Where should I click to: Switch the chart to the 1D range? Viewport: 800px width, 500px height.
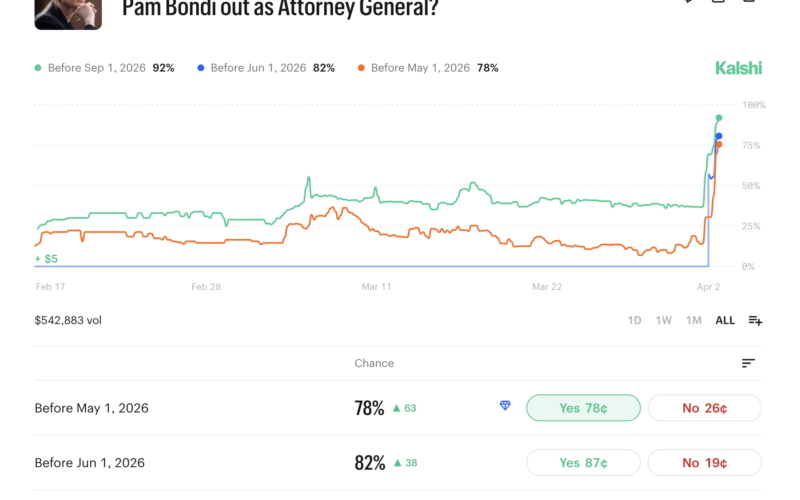click(634, 321)
